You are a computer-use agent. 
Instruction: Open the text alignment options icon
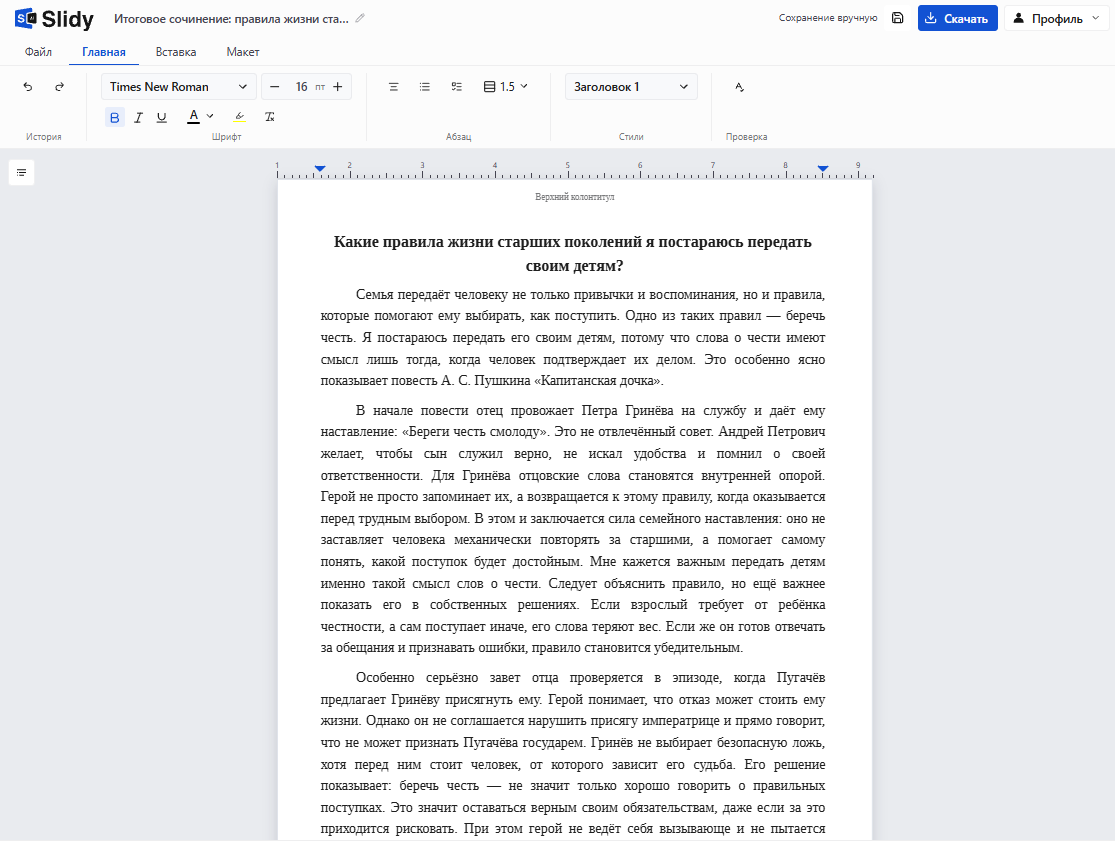[x=393, y=87]
